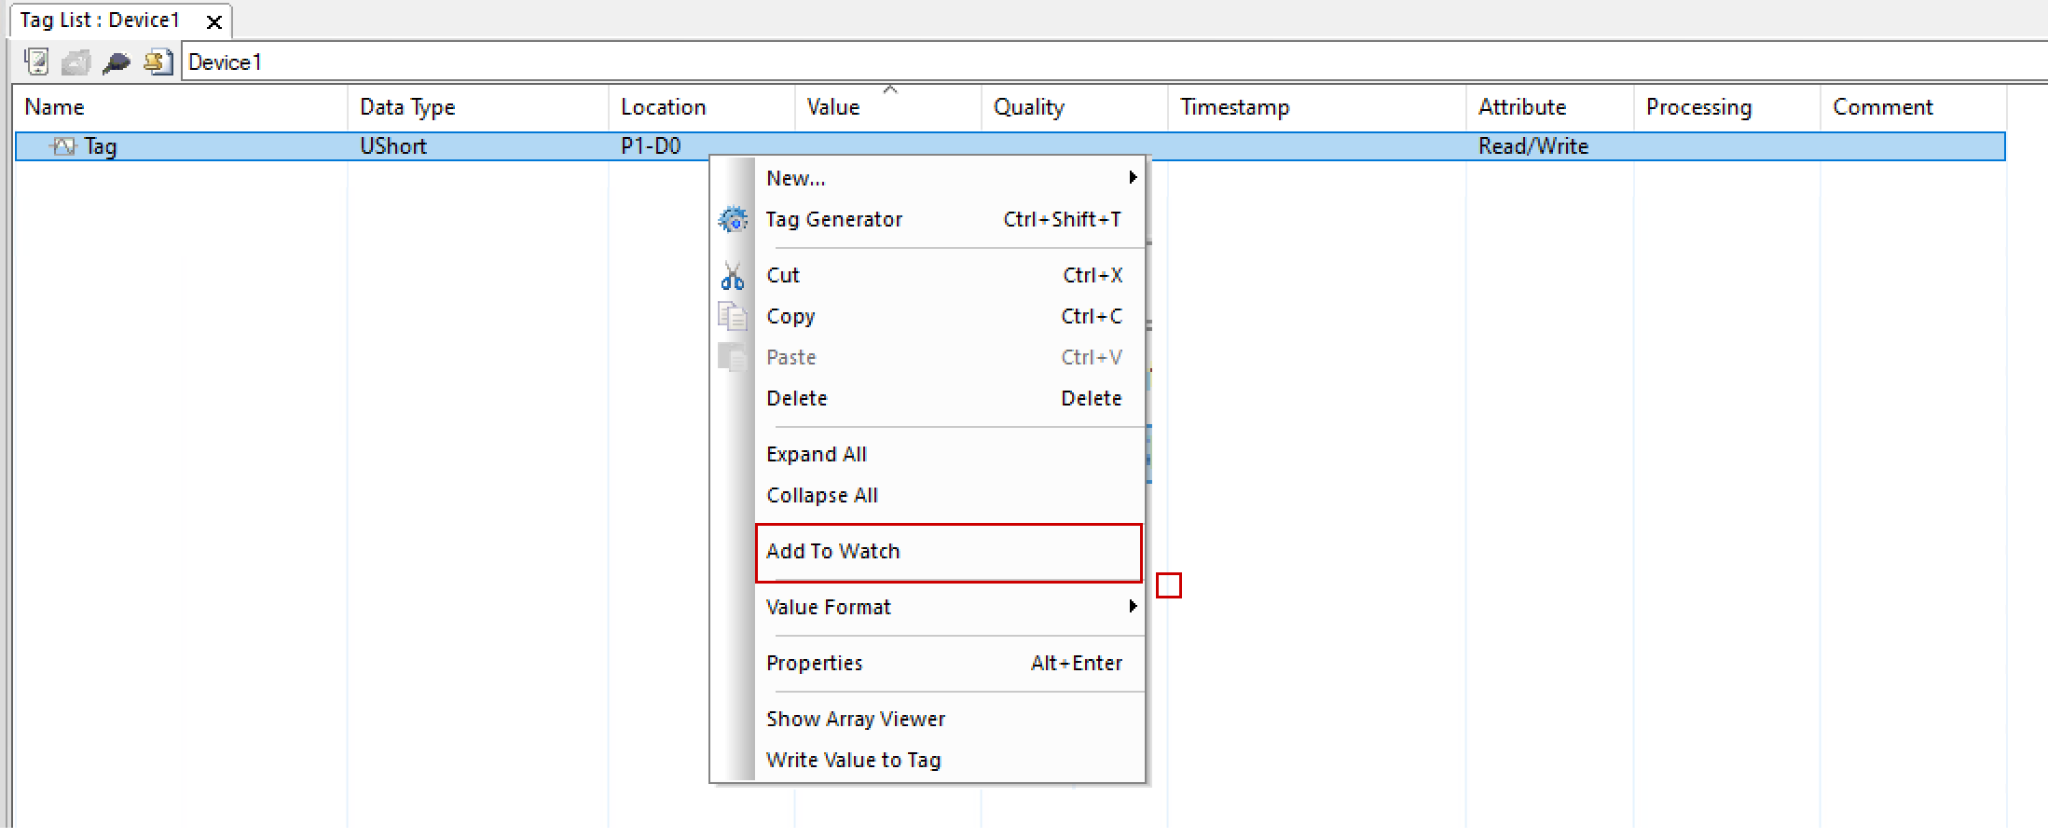The image size is (2048, 828).
Task: Click the document script icon beside Device1 field
Action: click(157, 62)
